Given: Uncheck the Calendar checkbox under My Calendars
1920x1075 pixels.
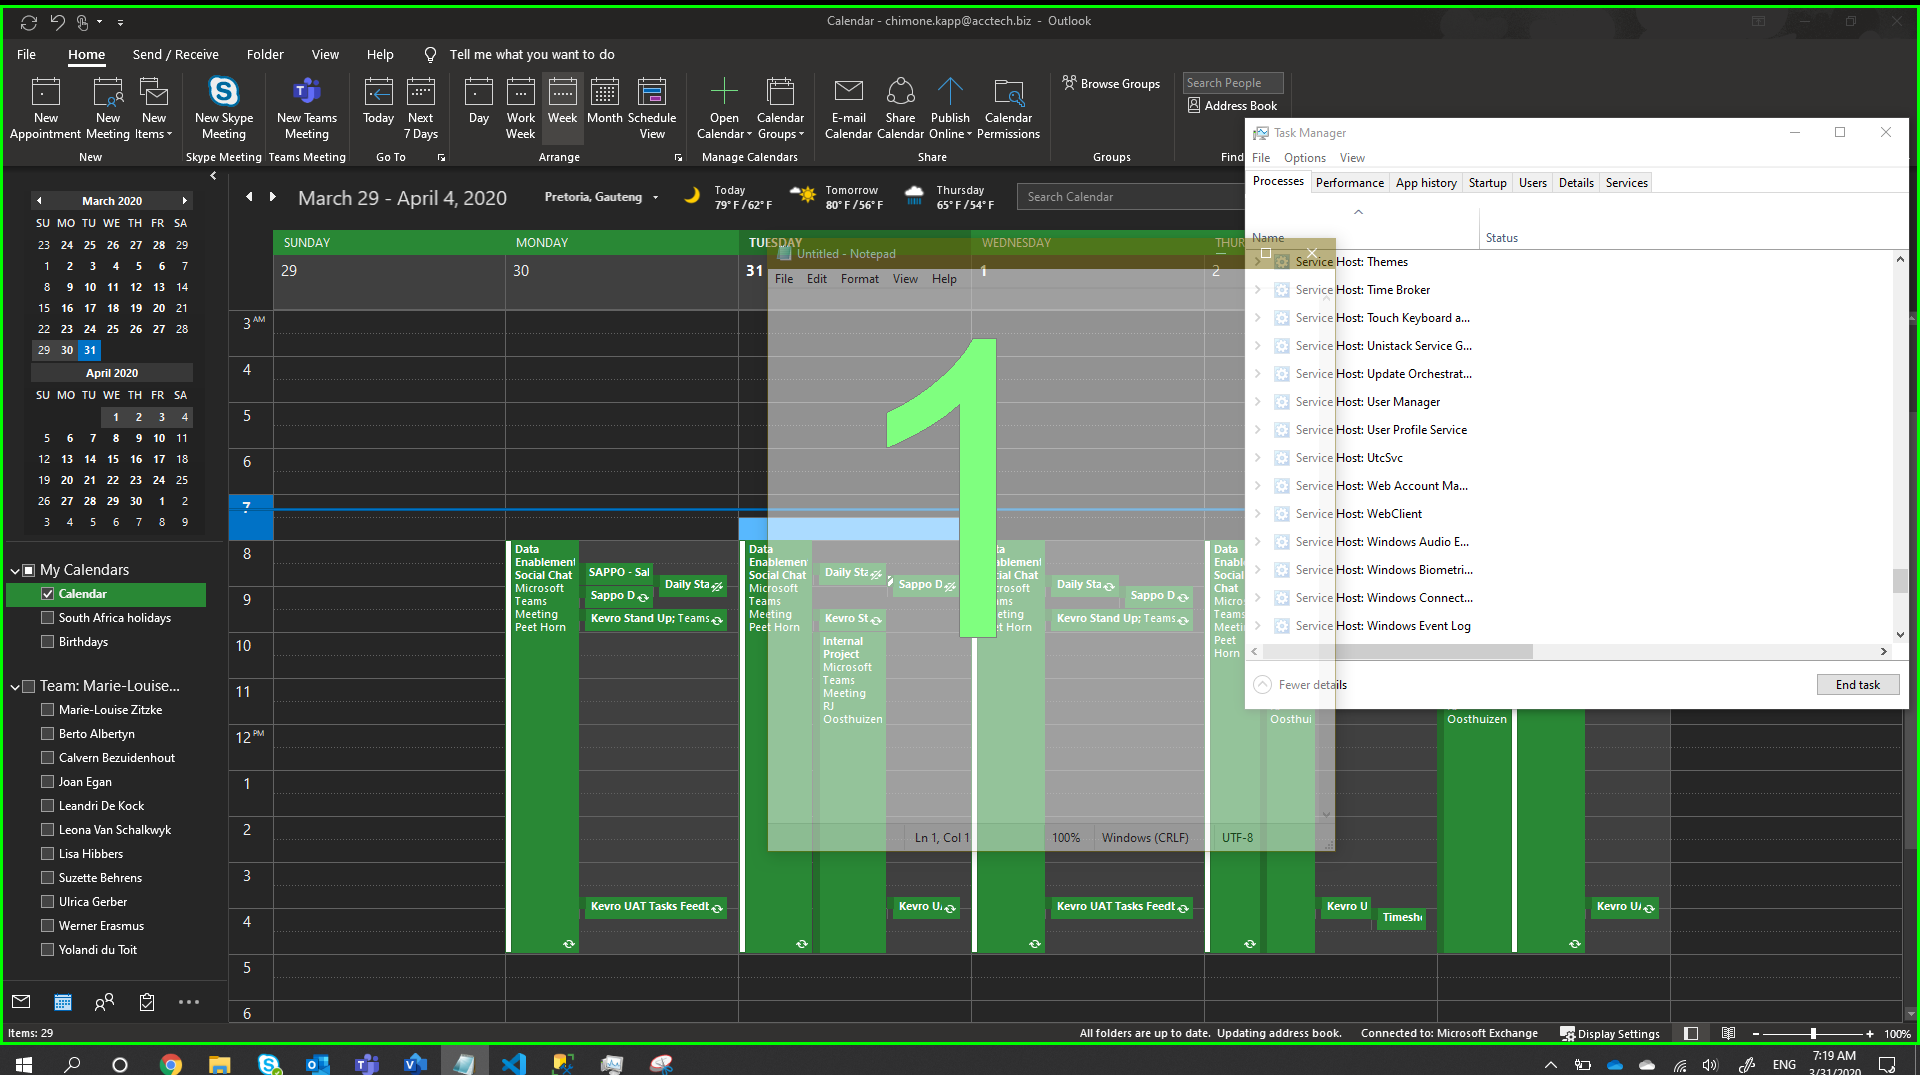Looking at the screenshot, I should 47,594.
